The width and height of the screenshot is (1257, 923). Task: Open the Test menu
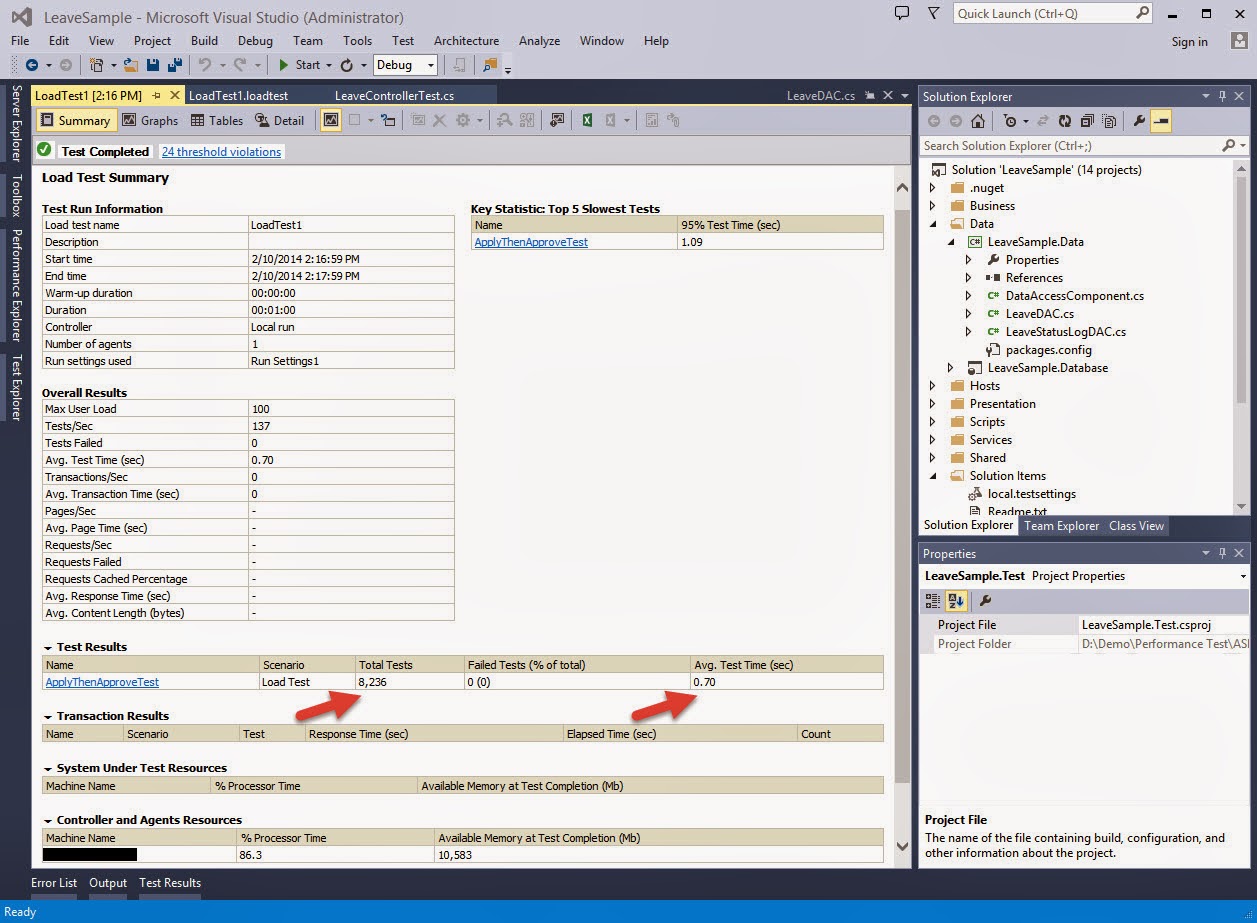pyautogui.click(x=403, y=41)
